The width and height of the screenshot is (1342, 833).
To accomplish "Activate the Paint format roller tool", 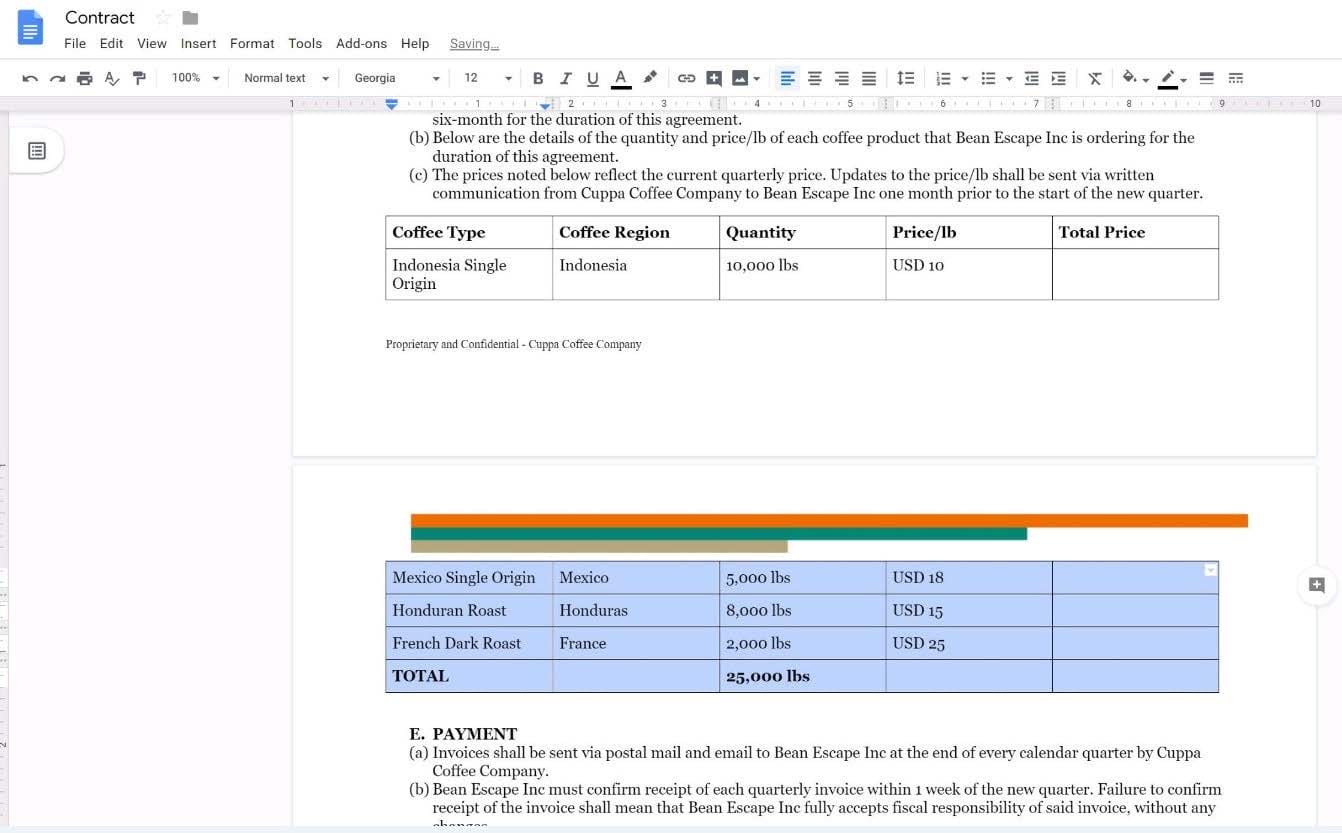I will tap(139, 78).
